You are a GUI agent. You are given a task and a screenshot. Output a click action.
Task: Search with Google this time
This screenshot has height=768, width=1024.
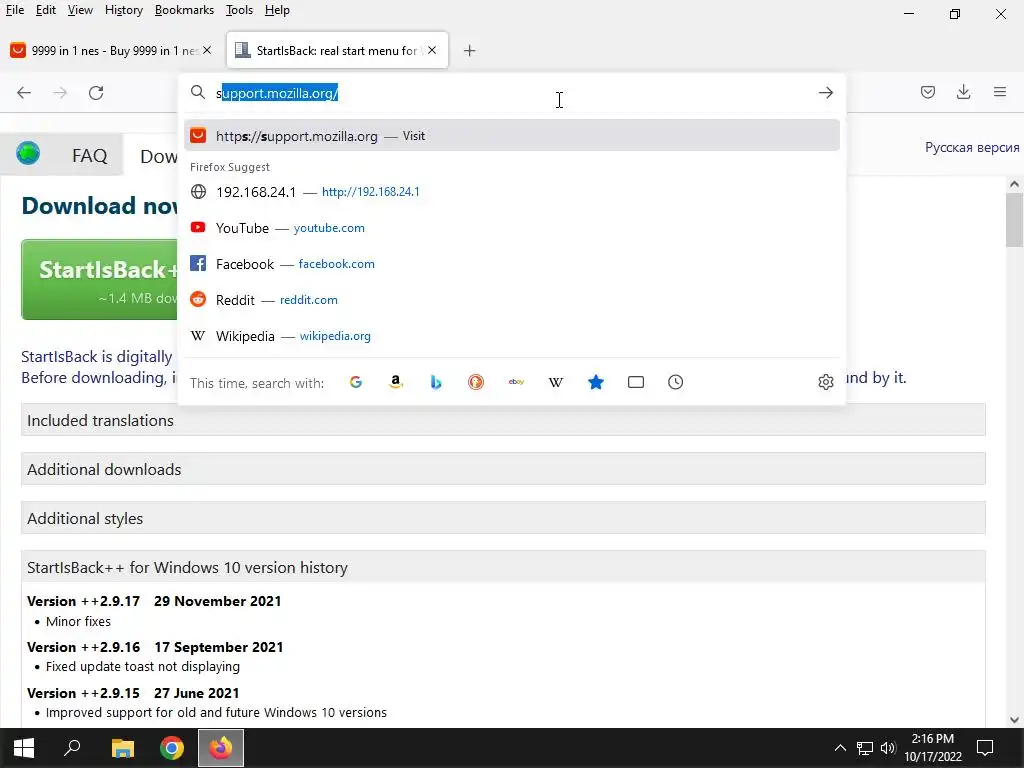356,382
